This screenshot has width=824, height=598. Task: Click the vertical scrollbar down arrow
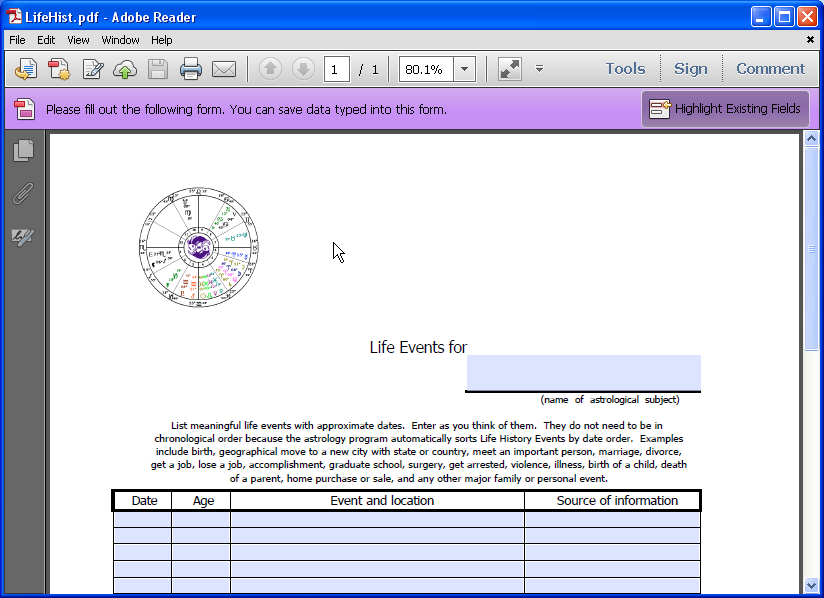click(811, 585)
